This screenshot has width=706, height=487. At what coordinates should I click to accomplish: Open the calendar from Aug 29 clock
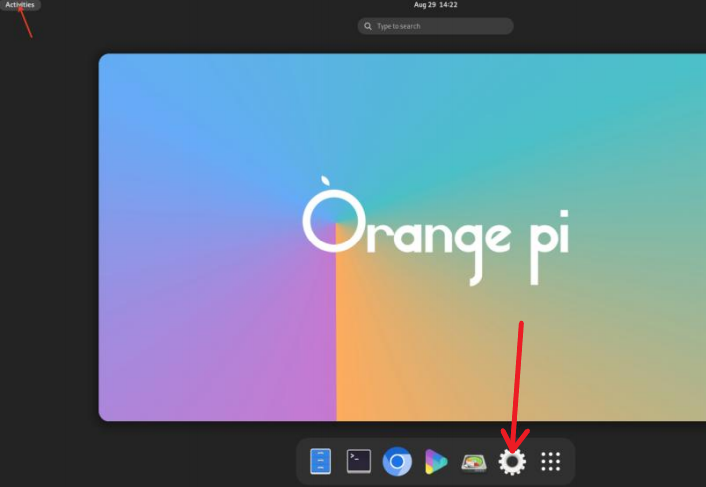point(435,5)
